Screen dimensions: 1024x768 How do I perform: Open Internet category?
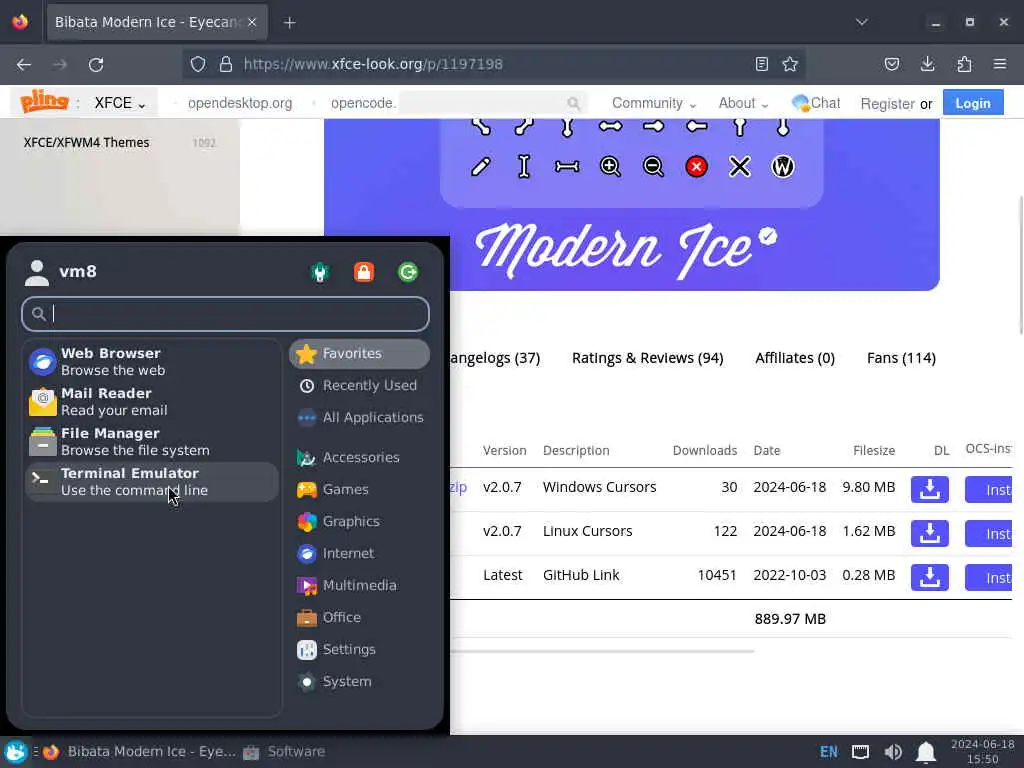(359, 553)
